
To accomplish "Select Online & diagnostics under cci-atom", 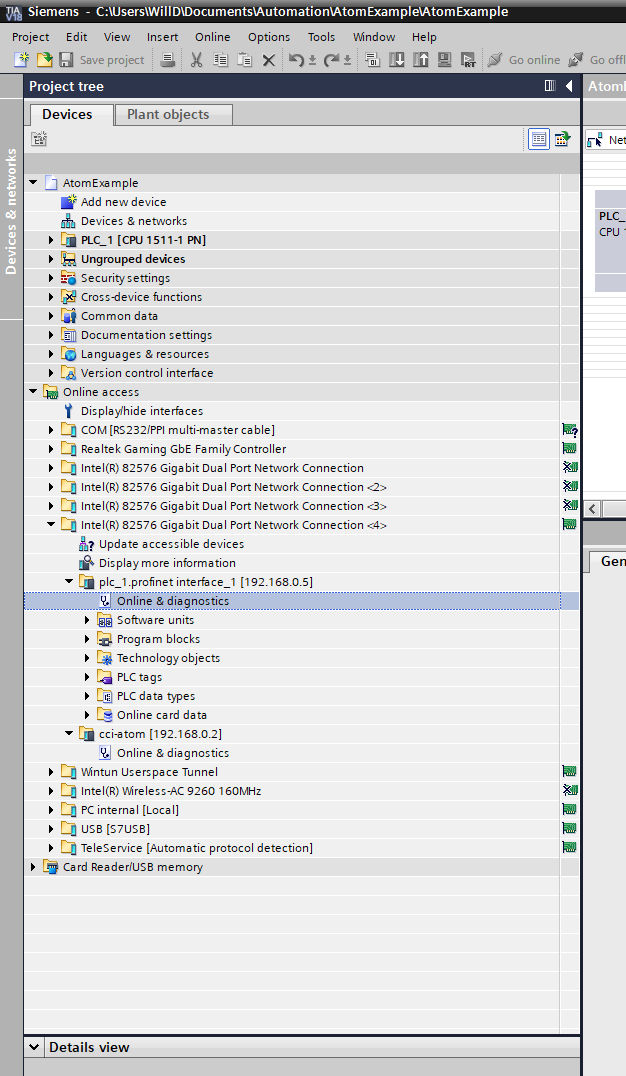I will pos(172,753).
